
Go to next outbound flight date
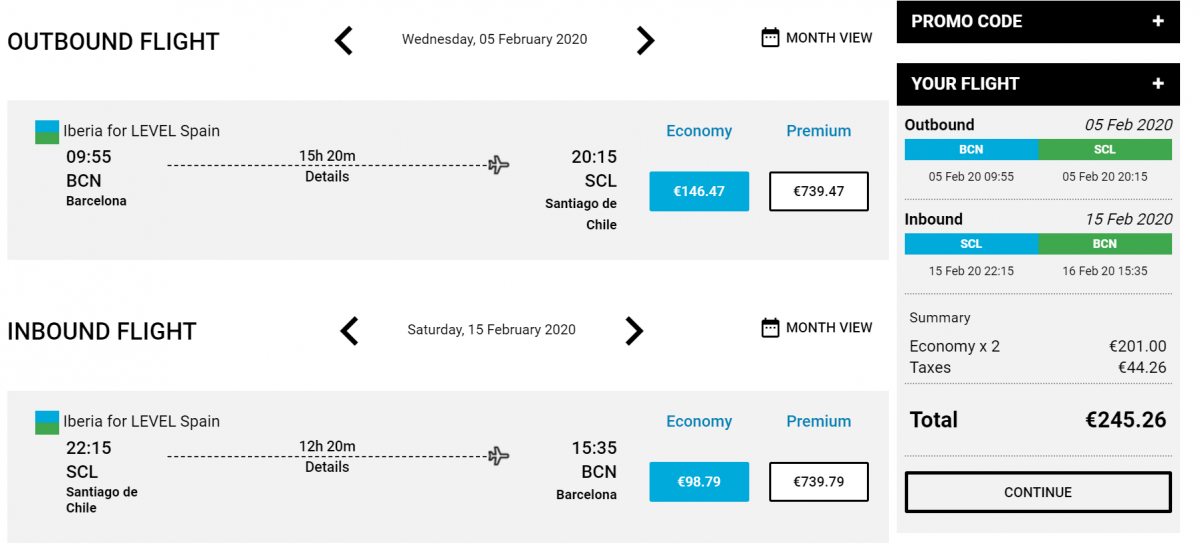click(646, 41)
